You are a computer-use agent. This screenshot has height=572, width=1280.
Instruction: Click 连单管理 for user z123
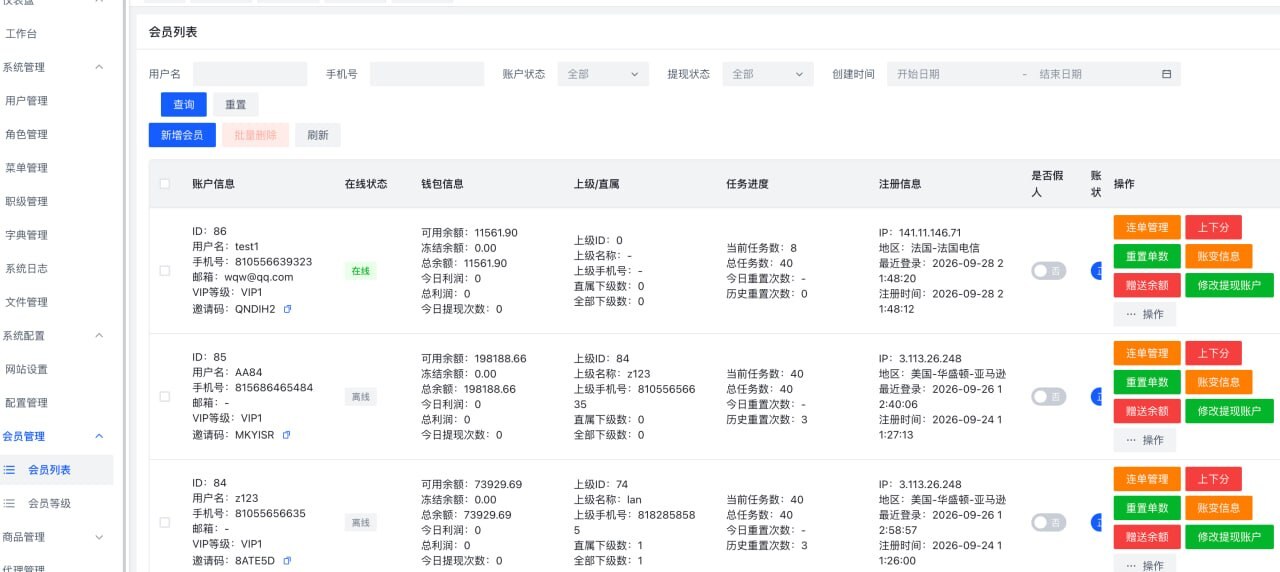pos(1147,479)
